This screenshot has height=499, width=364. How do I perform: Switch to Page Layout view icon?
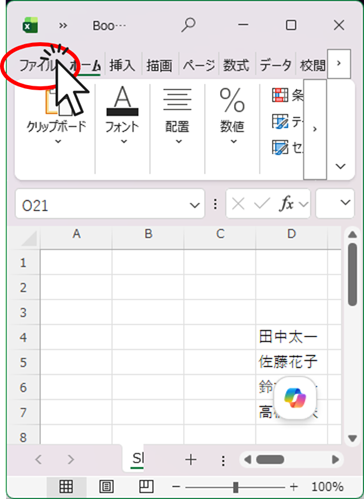pos(106,487)
